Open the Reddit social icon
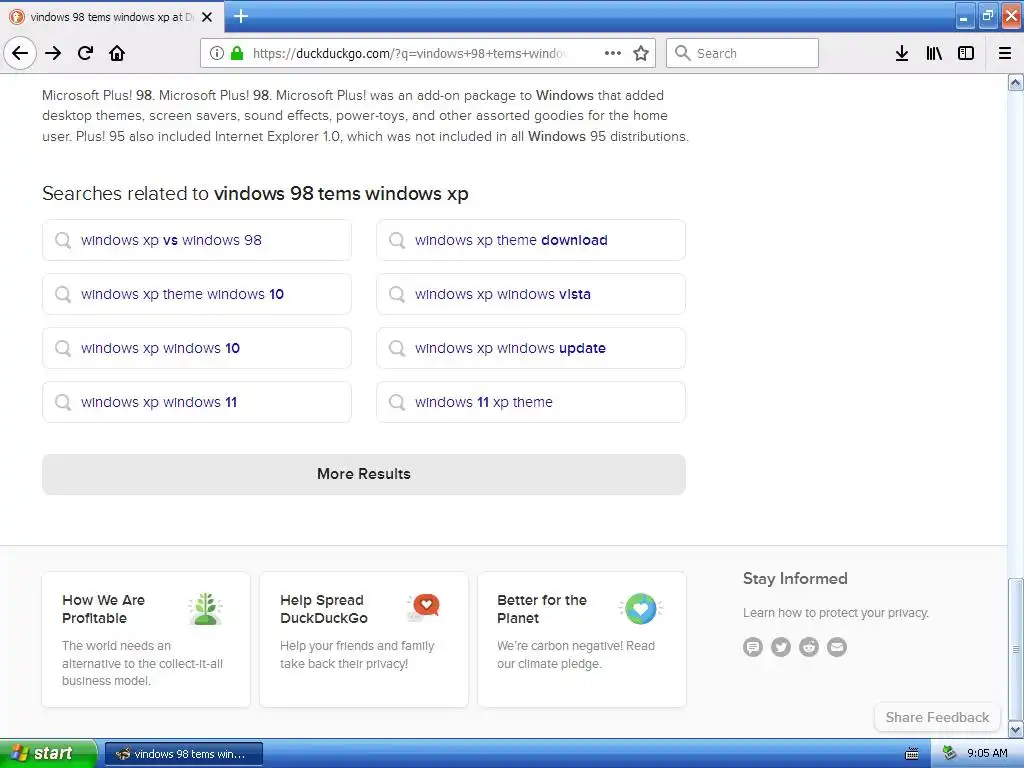This screenshot has height=768, width=1024. coord(809,647)
